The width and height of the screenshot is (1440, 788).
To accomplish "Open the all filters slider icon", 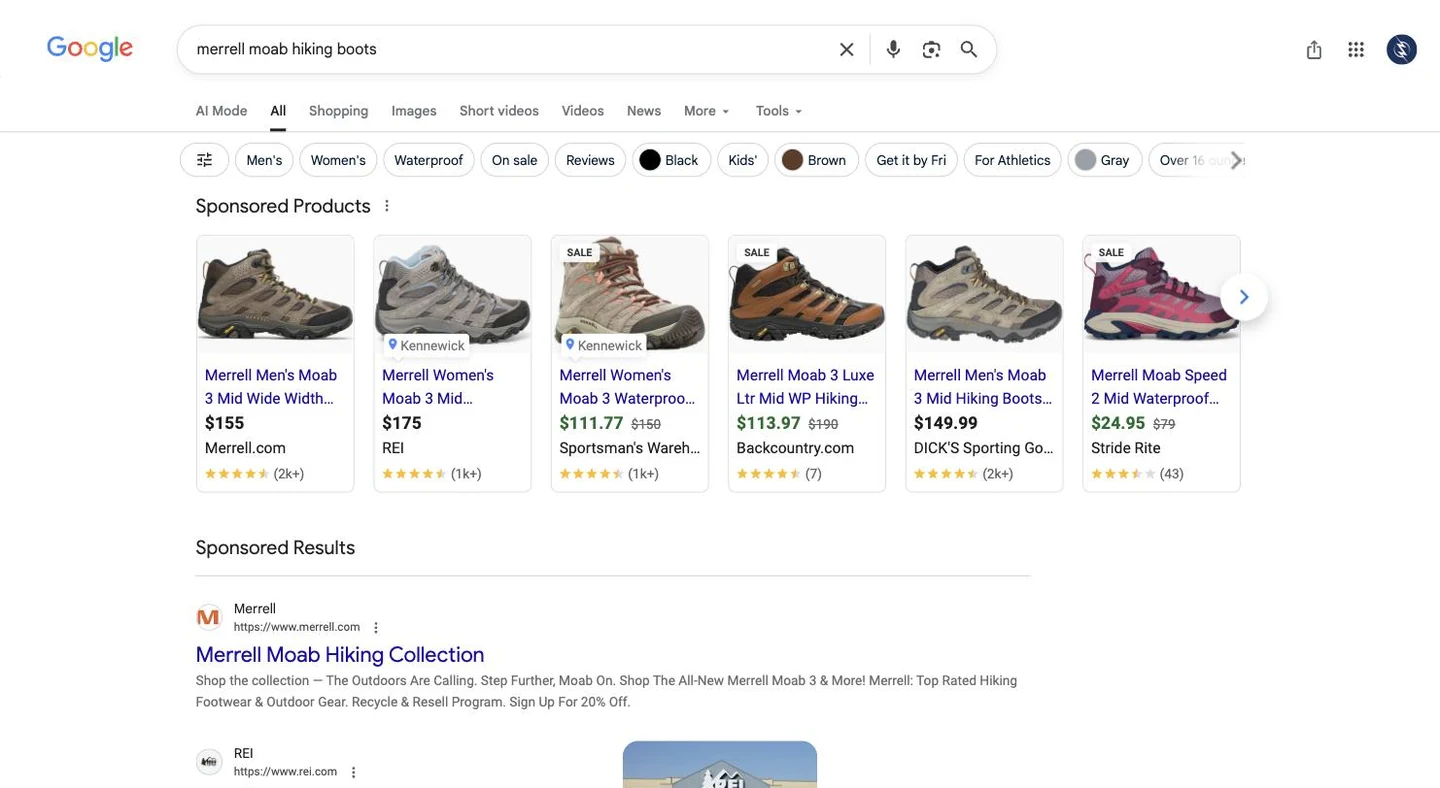I will point(204,160).
